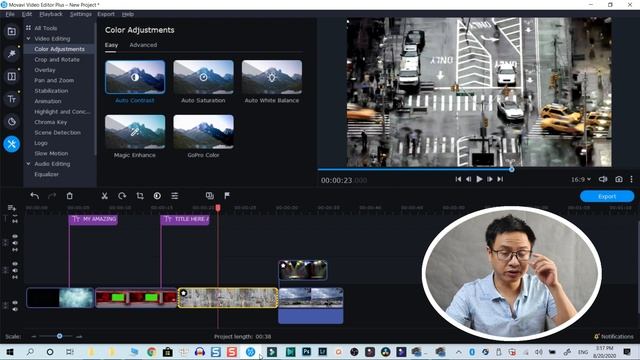Split clip with the scissors icon
640x360 pixels.
point(104,196)
